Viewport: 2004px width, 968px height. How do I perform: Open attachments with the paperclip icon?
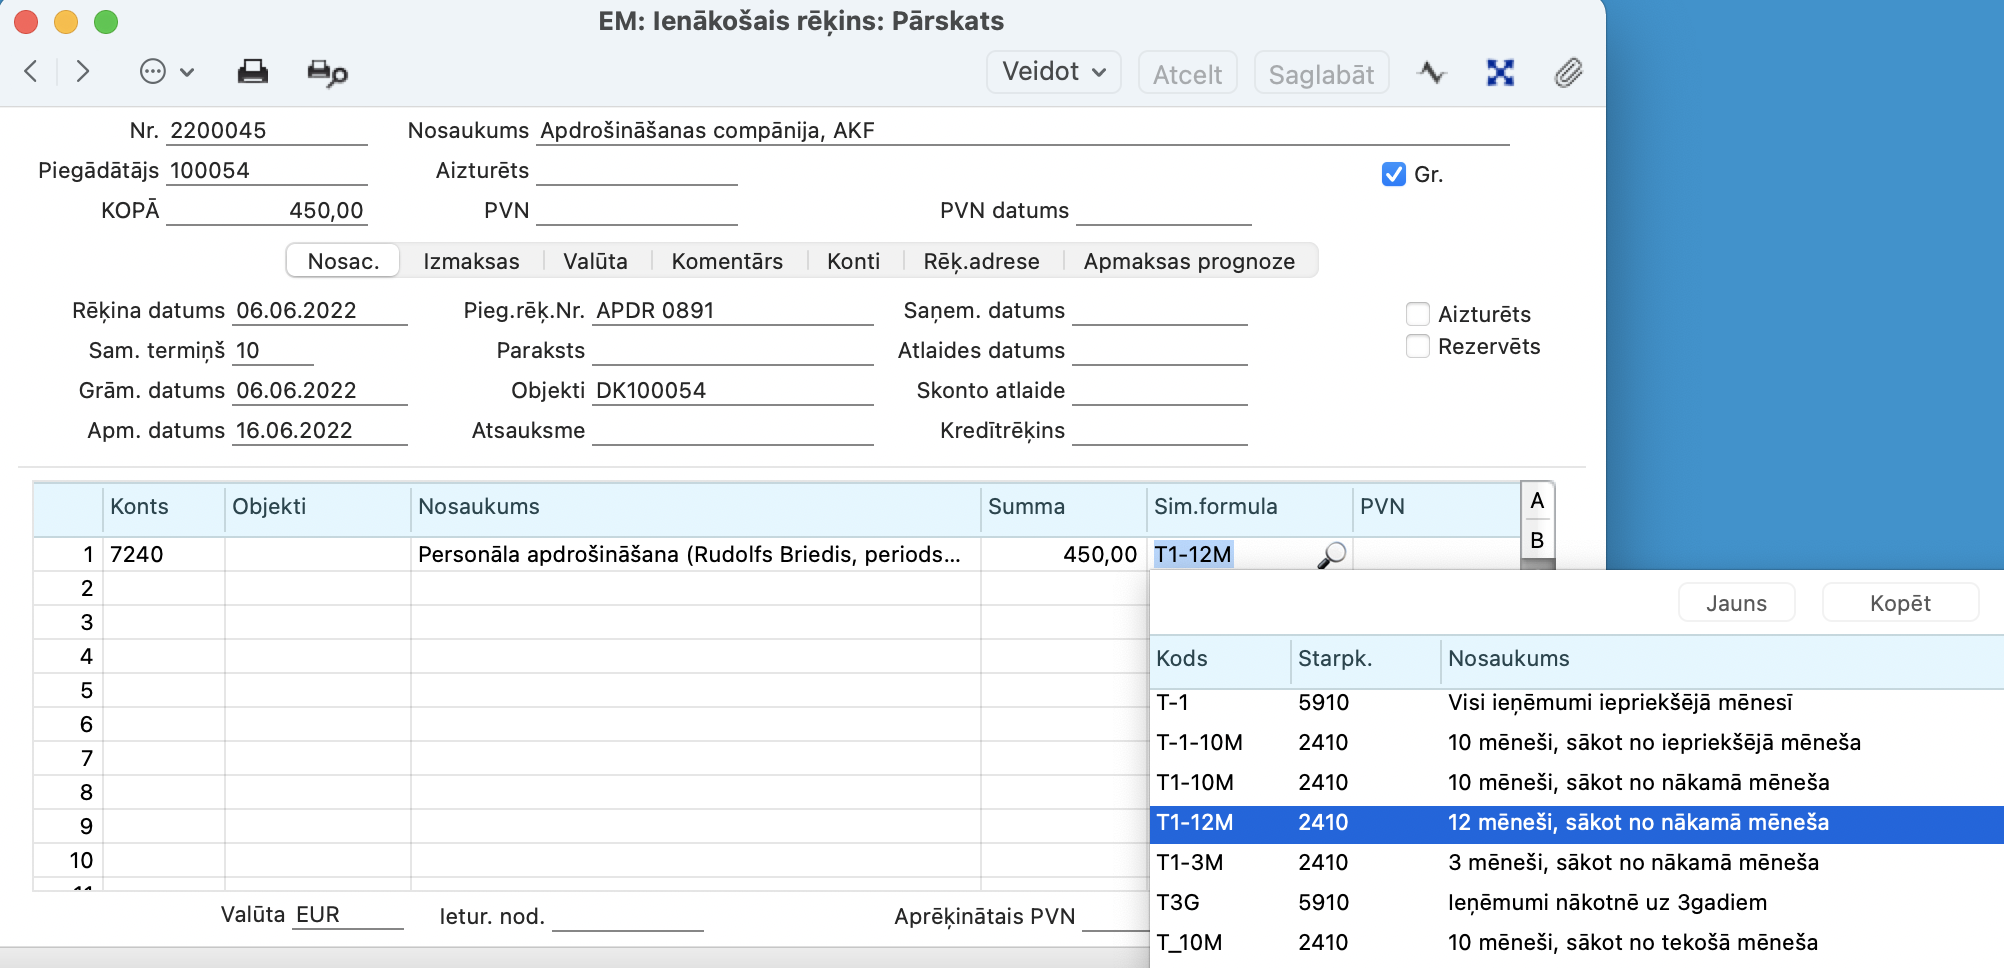pyautogui.click(x=1568, y=73)
